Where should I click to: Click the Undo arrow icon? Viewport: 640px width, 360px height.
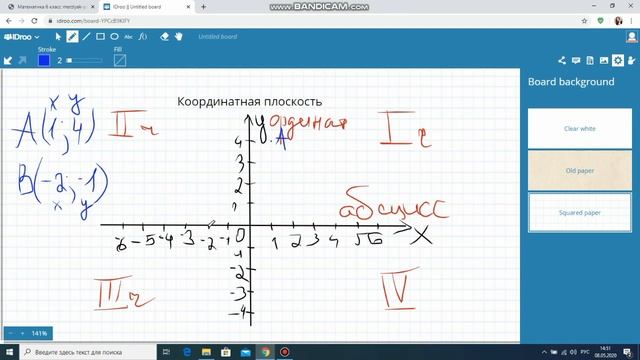coord(8,60)
